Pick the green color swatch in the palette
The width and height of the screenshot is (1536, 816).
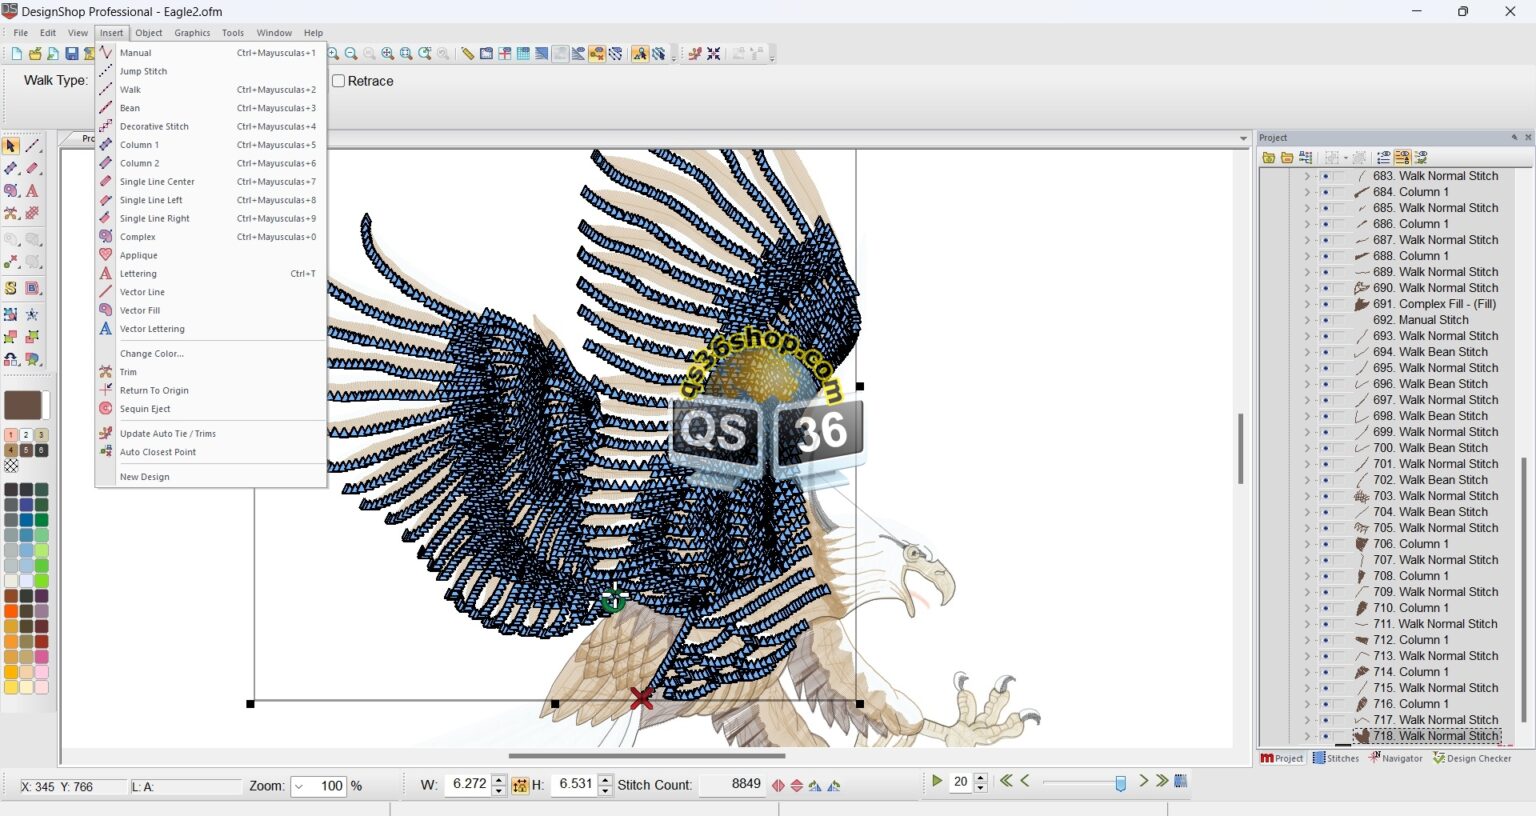pyautogui.click(x=42, y=519)
